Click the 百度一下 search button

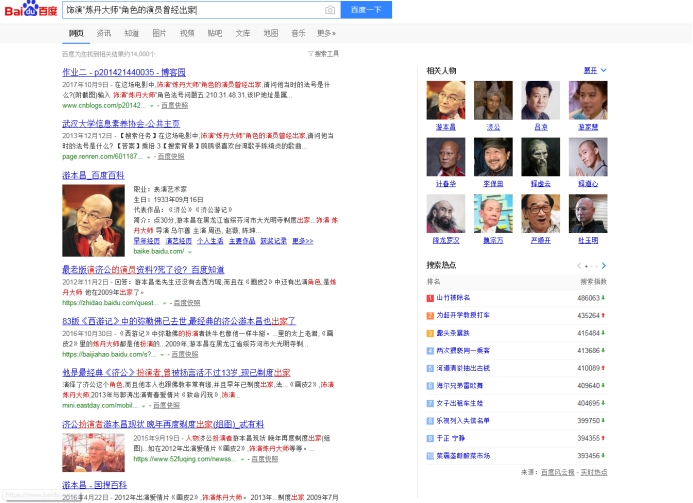(366, 10)
